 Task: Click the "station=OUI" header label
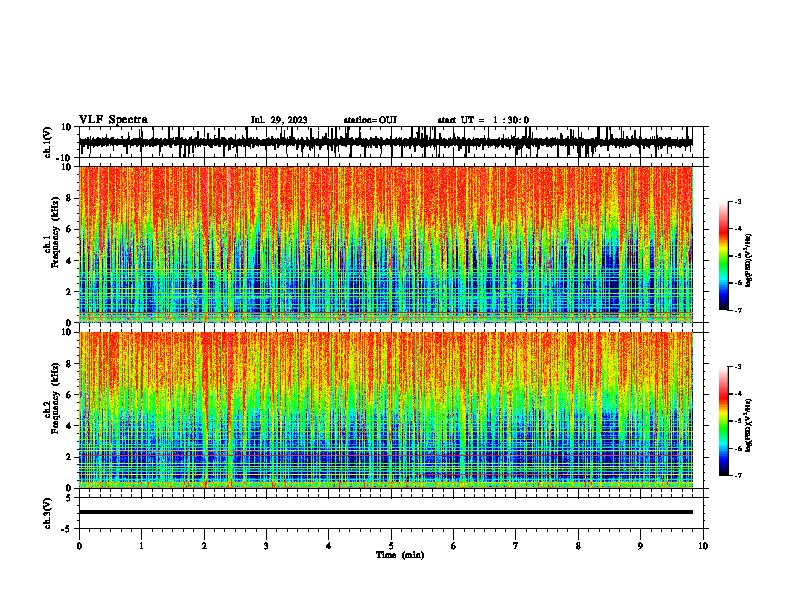click(x=370, y=120)
